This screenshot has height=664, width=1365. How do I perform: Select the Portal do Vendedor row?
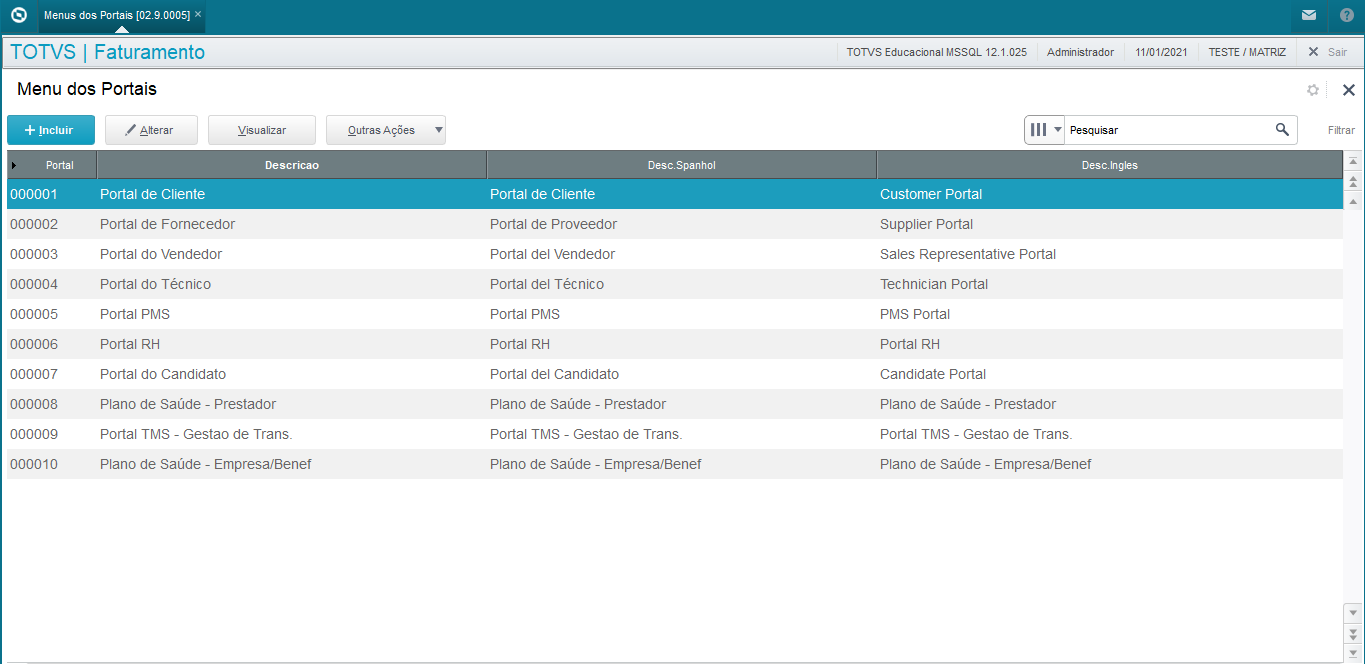click(675, 254)
